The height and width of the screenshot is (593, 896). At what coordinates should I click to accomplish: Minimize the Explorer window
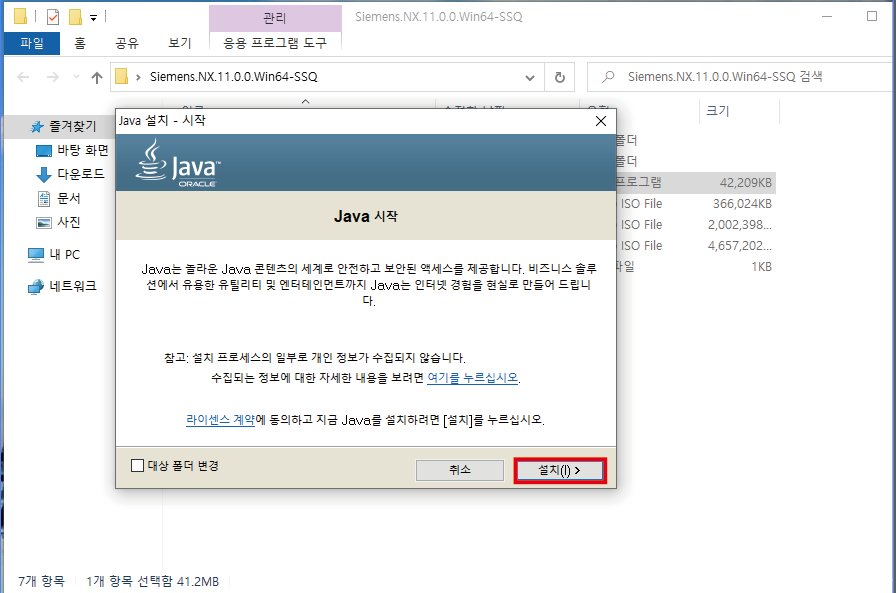(827, 17)
